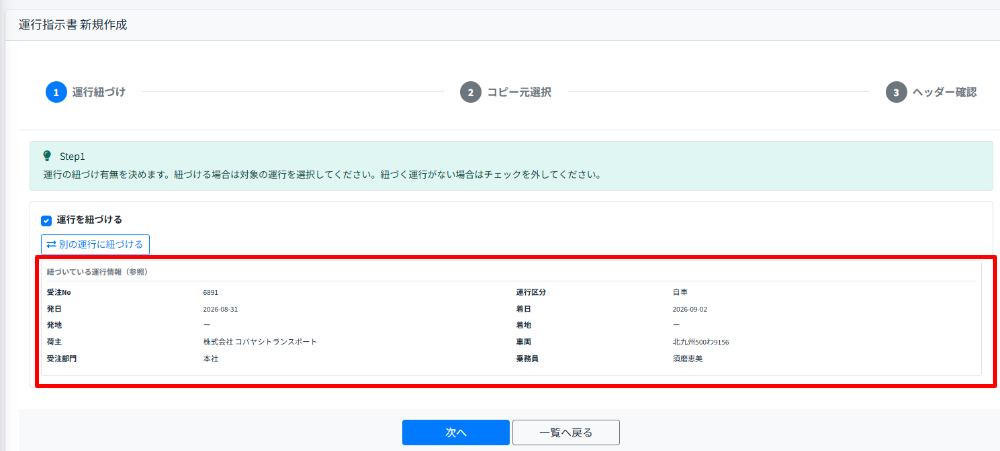Image resolution: width=1000 pixels, height=451 pixels.
Task: Go to step 2 コピー元選択
Action: [x=505, y=92]
